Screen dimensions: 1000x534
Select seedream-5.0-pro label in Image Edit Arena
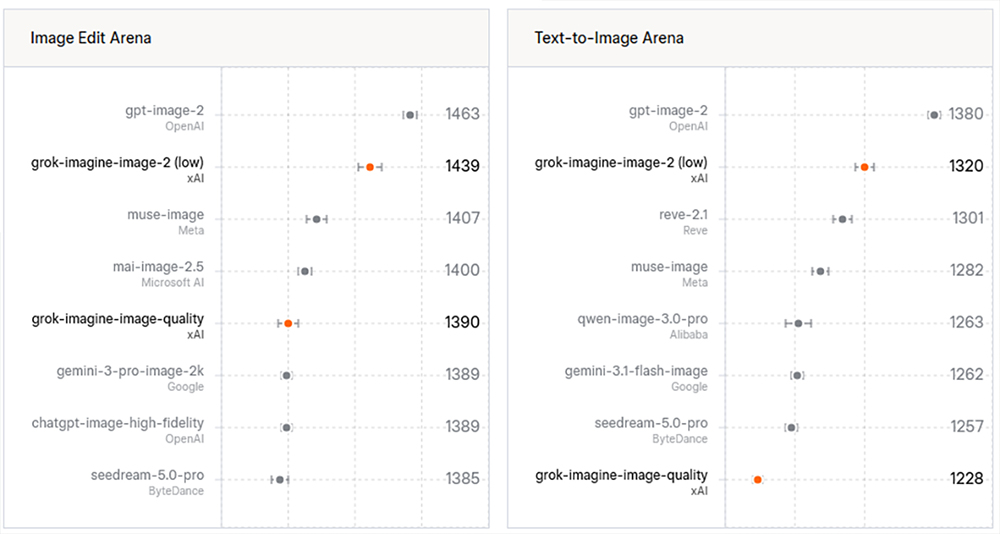[147, 475]
